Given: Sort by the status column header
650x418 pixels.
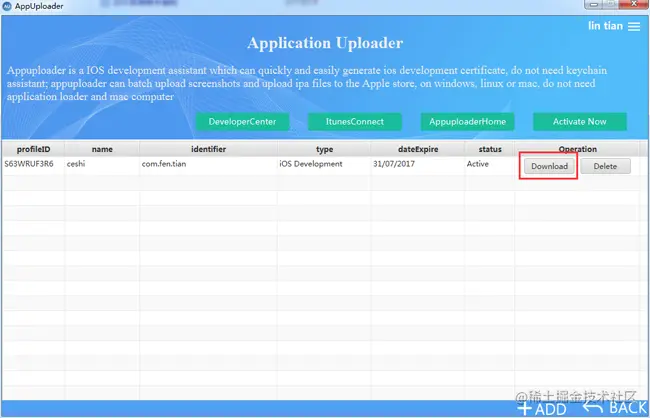Looking at the screenshot, I should click(x=490, y=149).
